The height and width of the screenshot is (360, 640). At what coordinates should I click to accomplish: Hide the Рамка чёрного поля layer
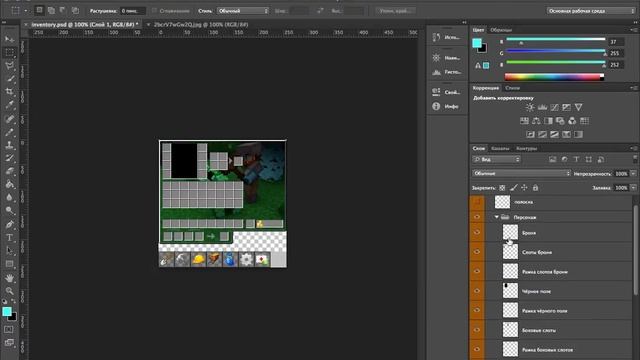pos(477,310)
